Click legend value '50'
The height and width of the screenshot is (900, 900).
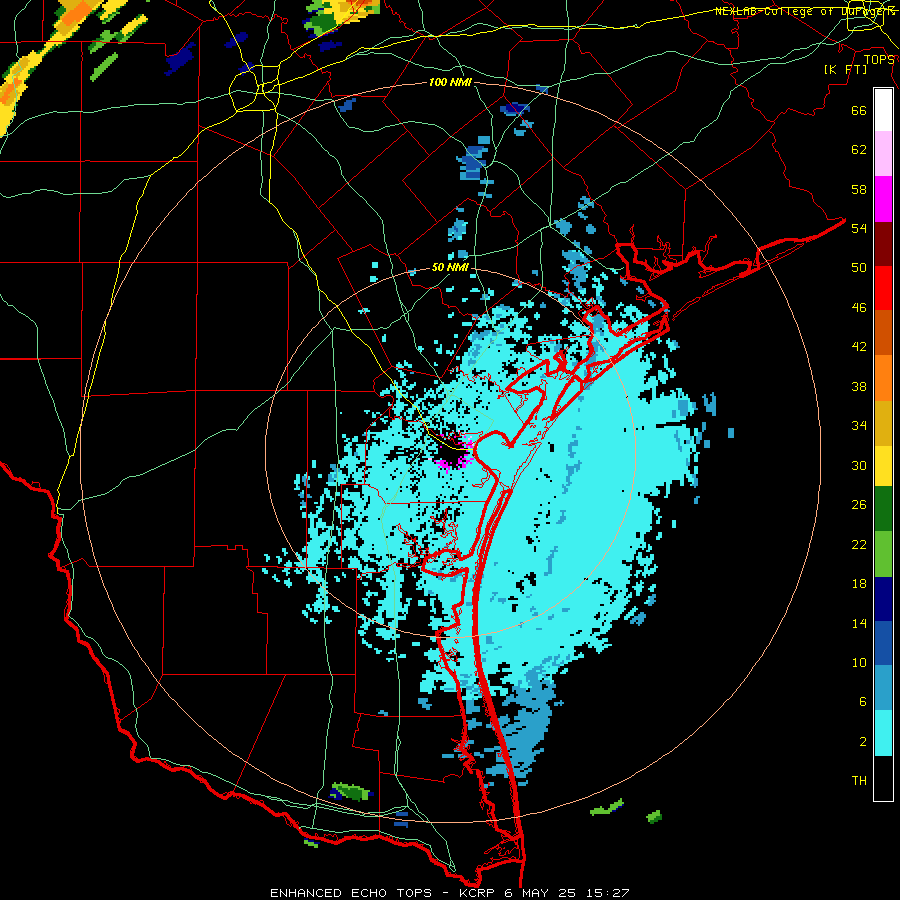[x=859, y=267]
